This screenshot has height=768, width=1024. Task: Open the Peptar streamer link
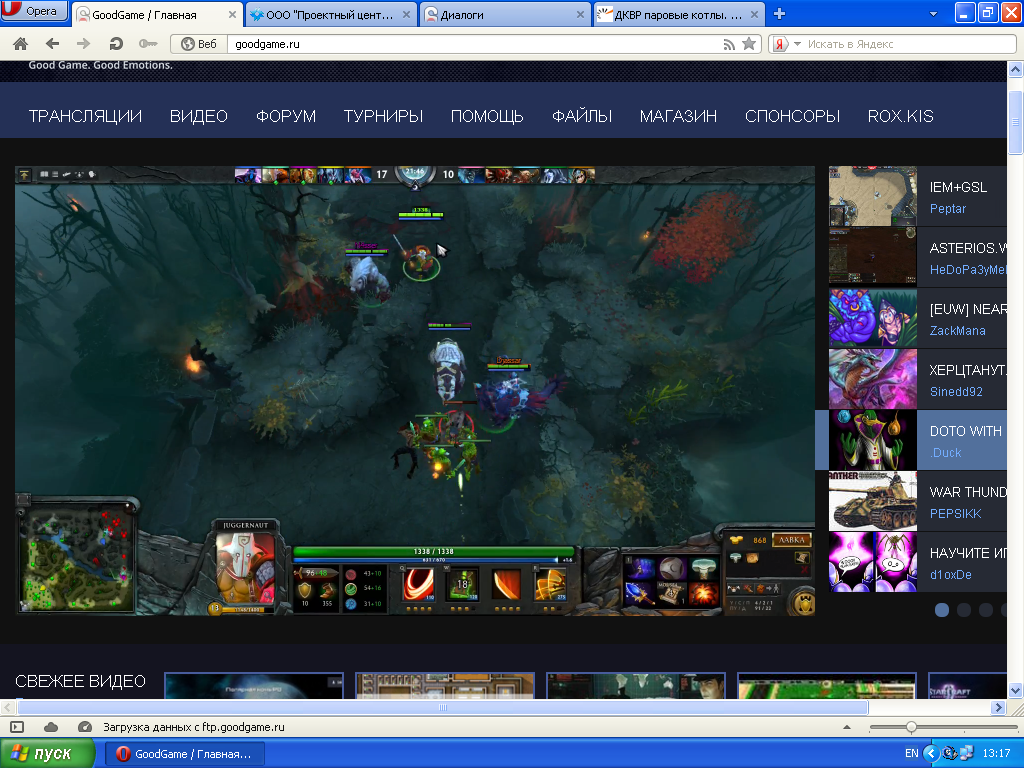coord(948,209)
